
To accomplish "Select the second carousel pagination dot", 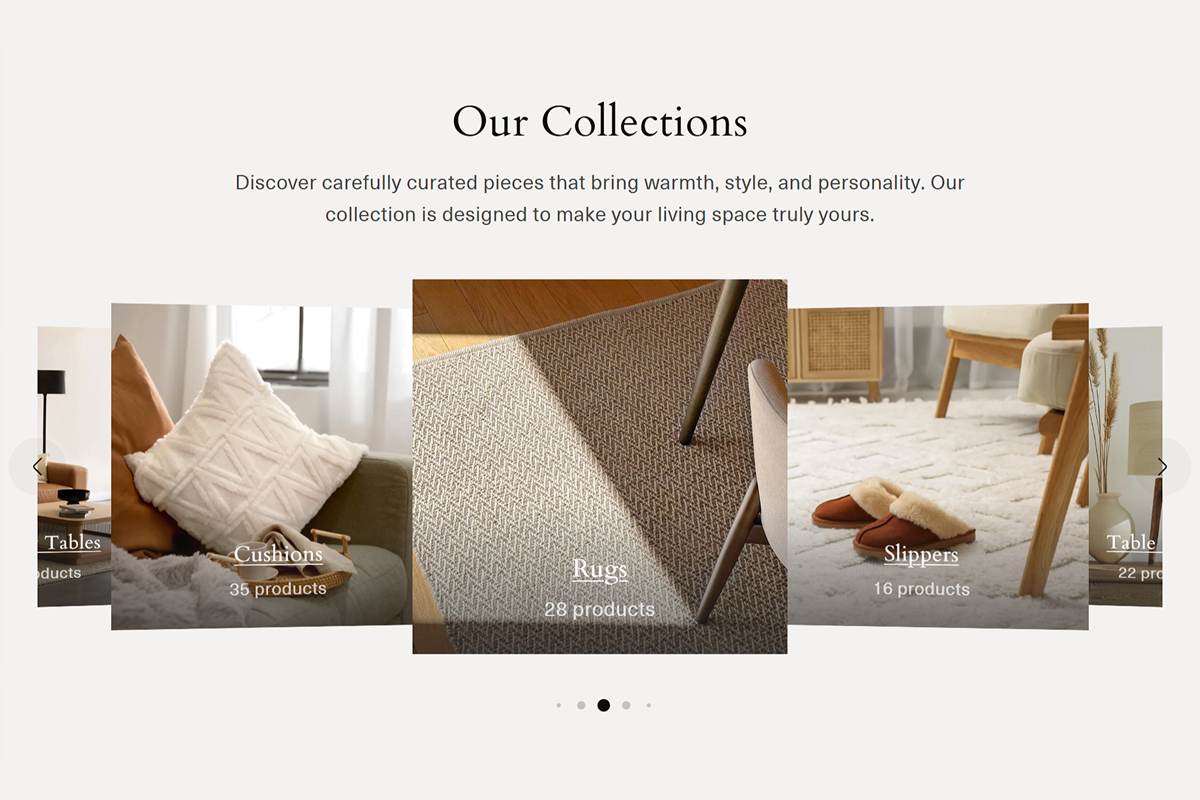I will [581, 705].
